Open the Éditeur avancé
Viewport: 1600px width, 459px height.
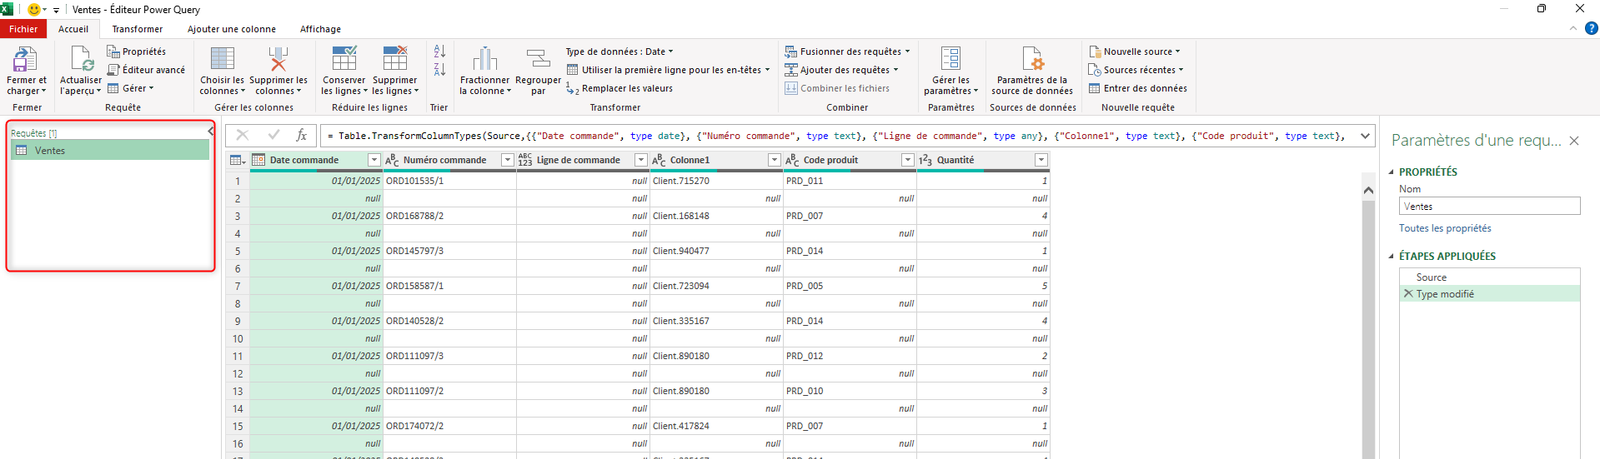point(146,70)
